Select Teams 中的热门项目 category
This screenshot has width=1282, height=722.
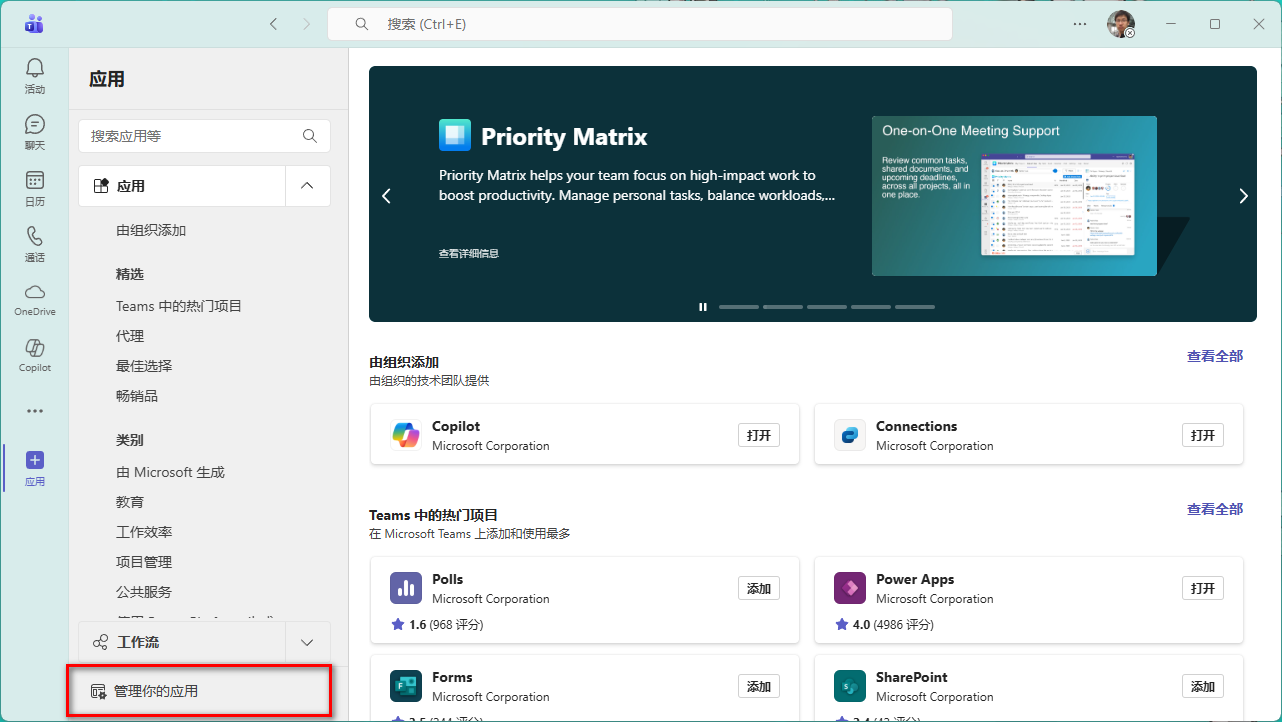pyautogui.click(x=179, y=306)
